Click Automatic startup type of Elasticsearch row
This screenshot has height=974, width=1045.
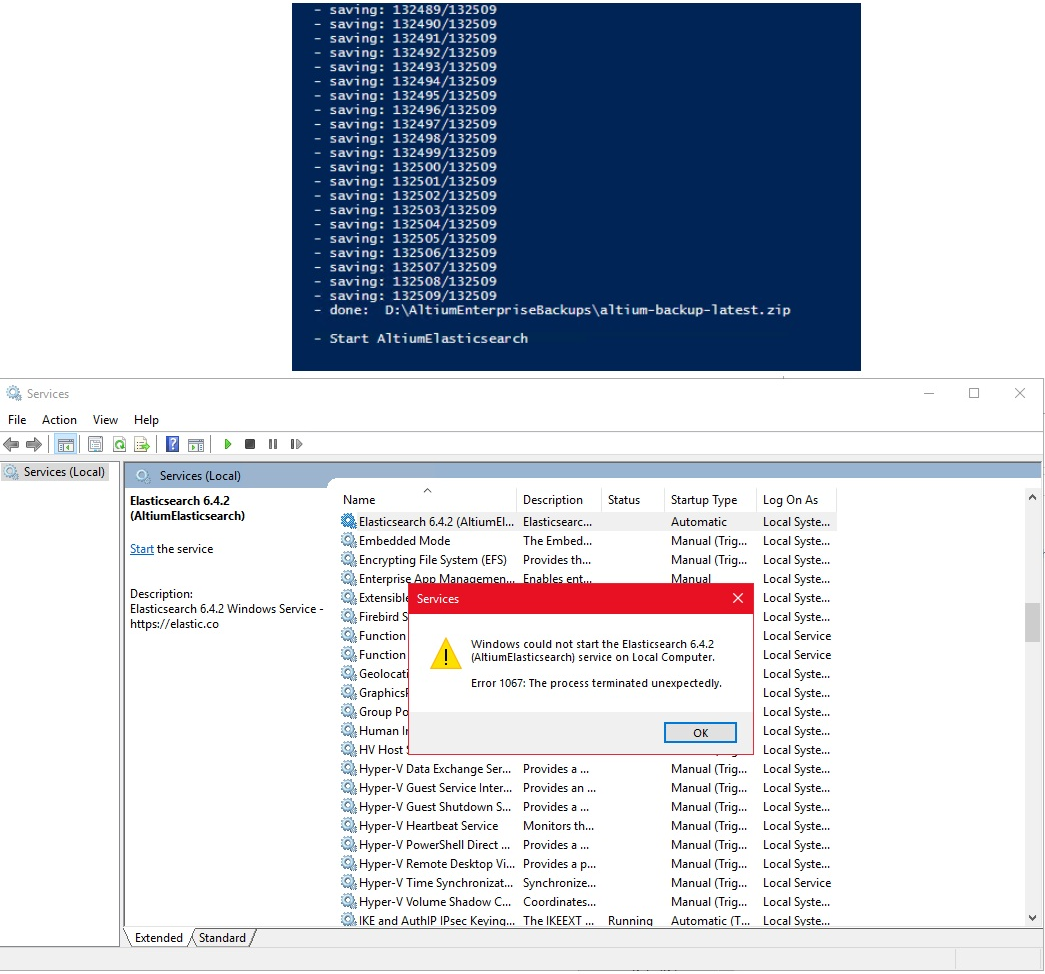pos(698,522)
